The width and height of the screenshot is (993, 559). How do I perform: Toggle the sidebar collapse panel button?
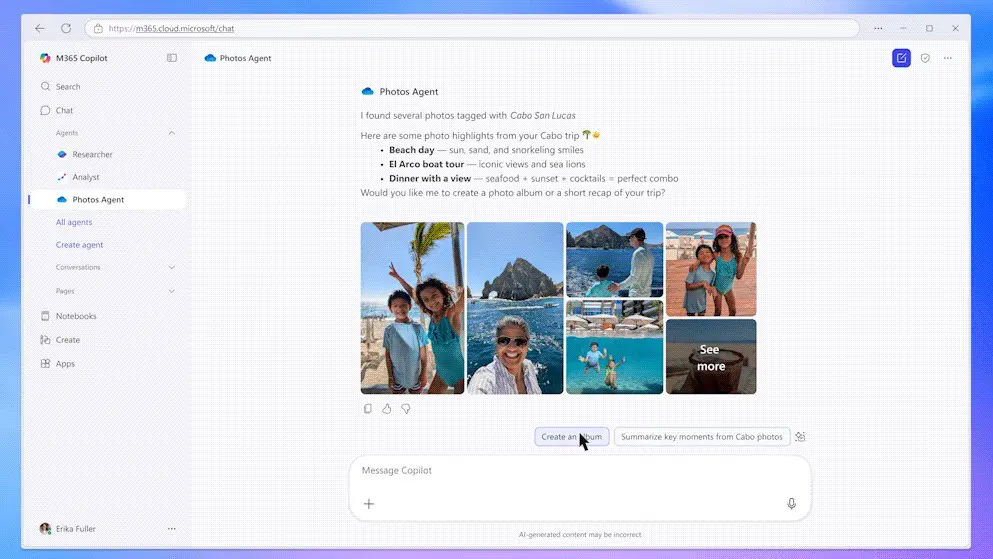pos(172,58)
